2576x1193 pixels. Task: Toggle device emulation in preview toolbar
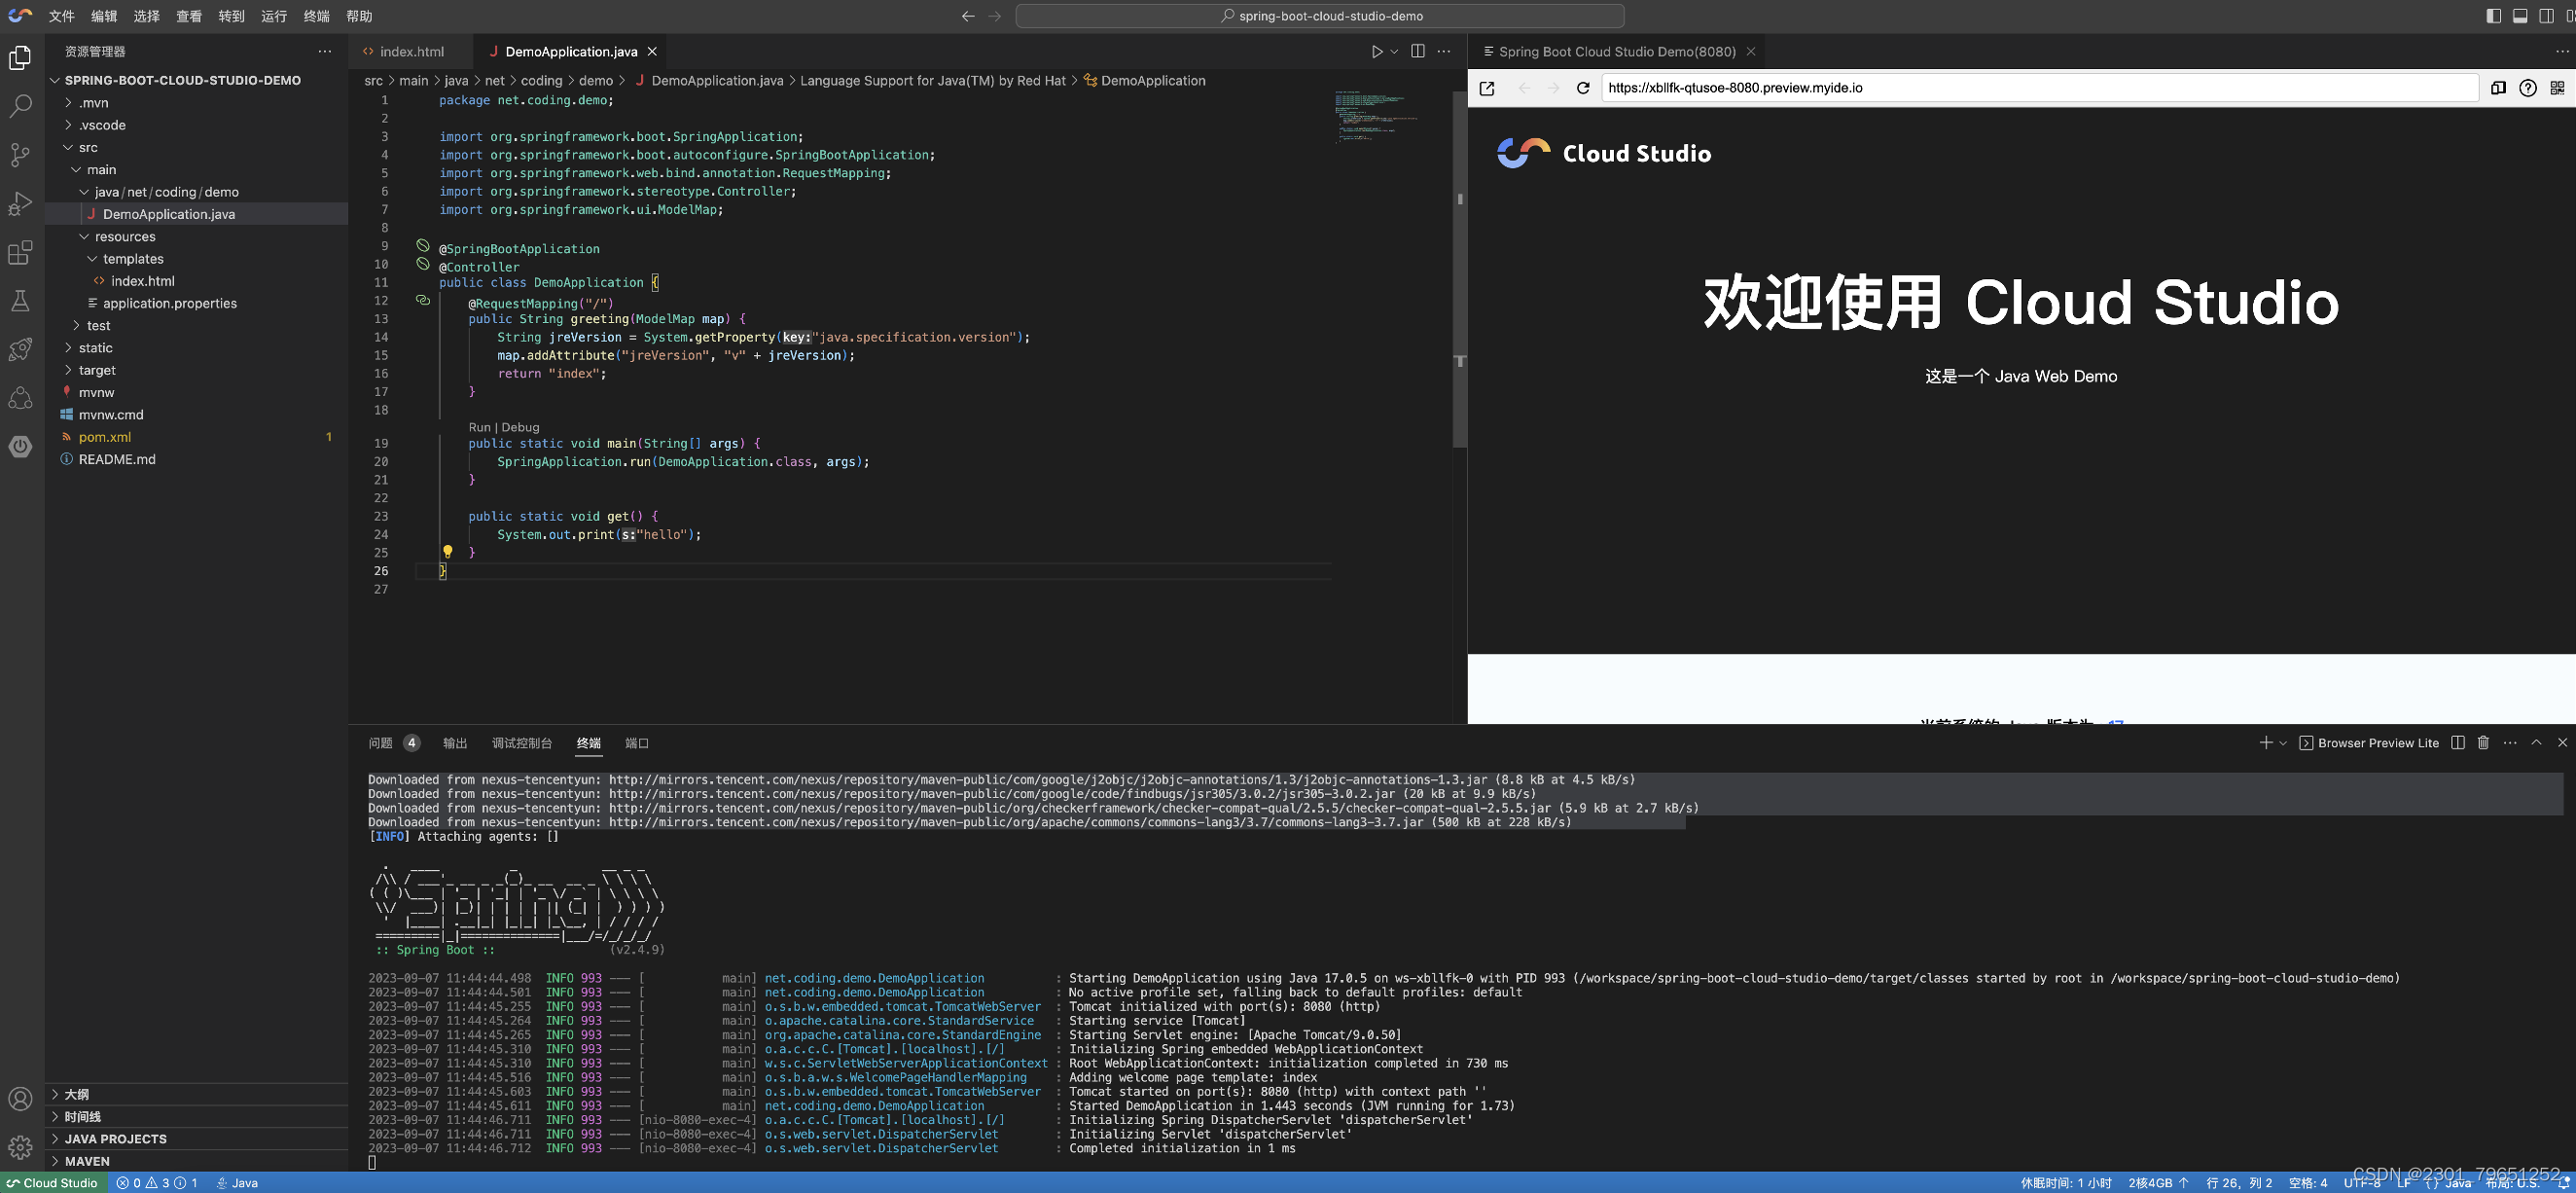click(2498, 88)
